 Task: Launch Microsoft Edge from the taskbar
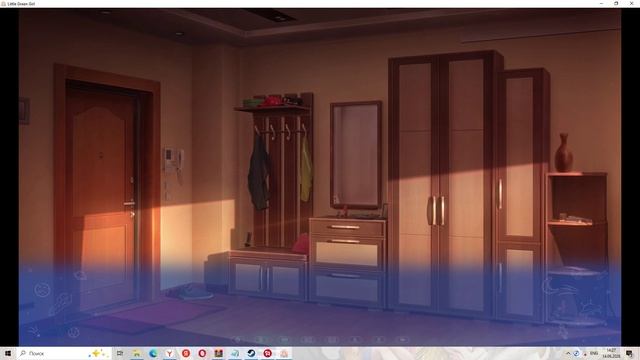coord(153,353)
